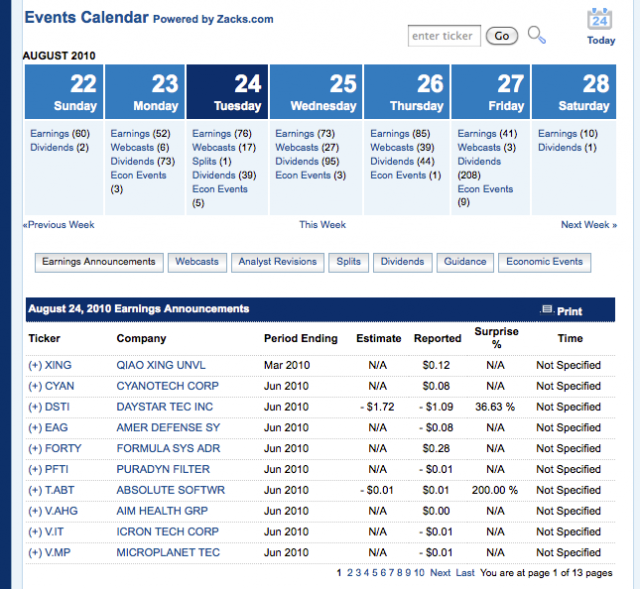Click the Last pagination link
The image size is (640, 589).
click(465, 573)
